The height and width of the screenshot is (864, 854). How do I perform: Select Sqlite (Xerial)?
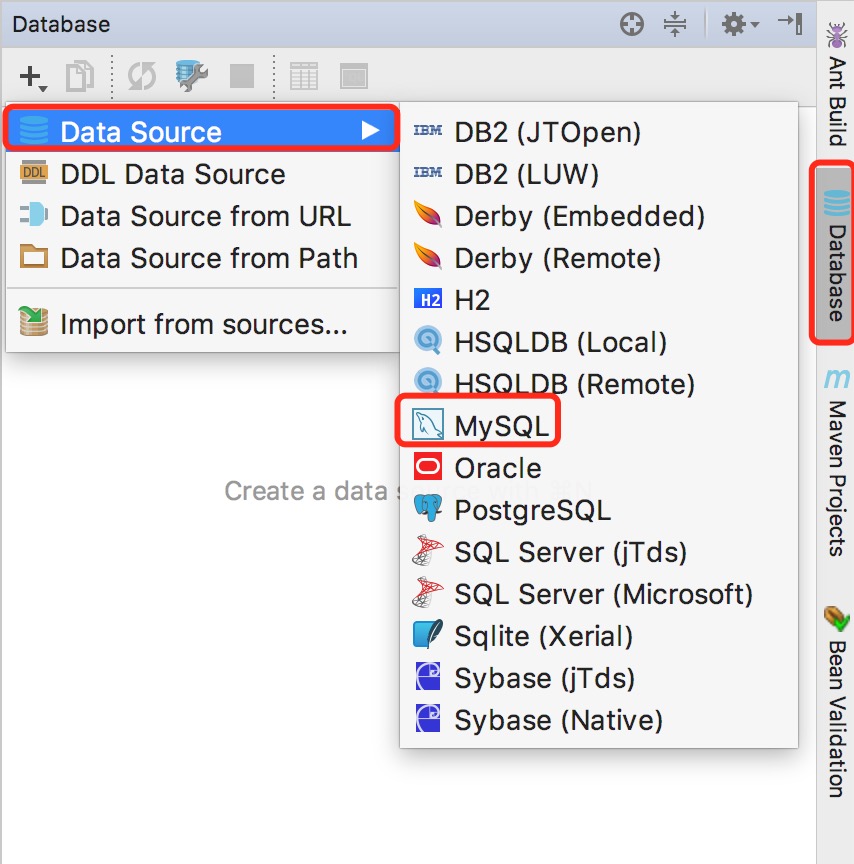tap(598, 636)
